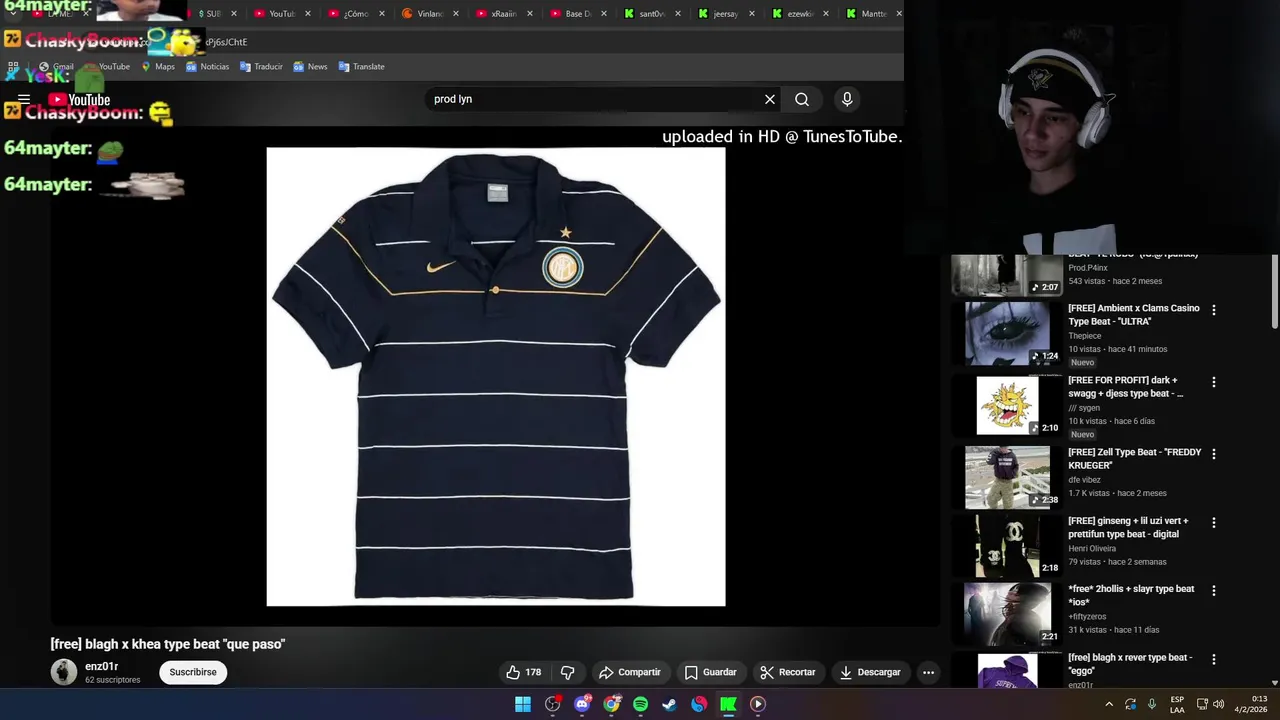
Task: Open the Noticias bookmark
Action: point(207,67)
